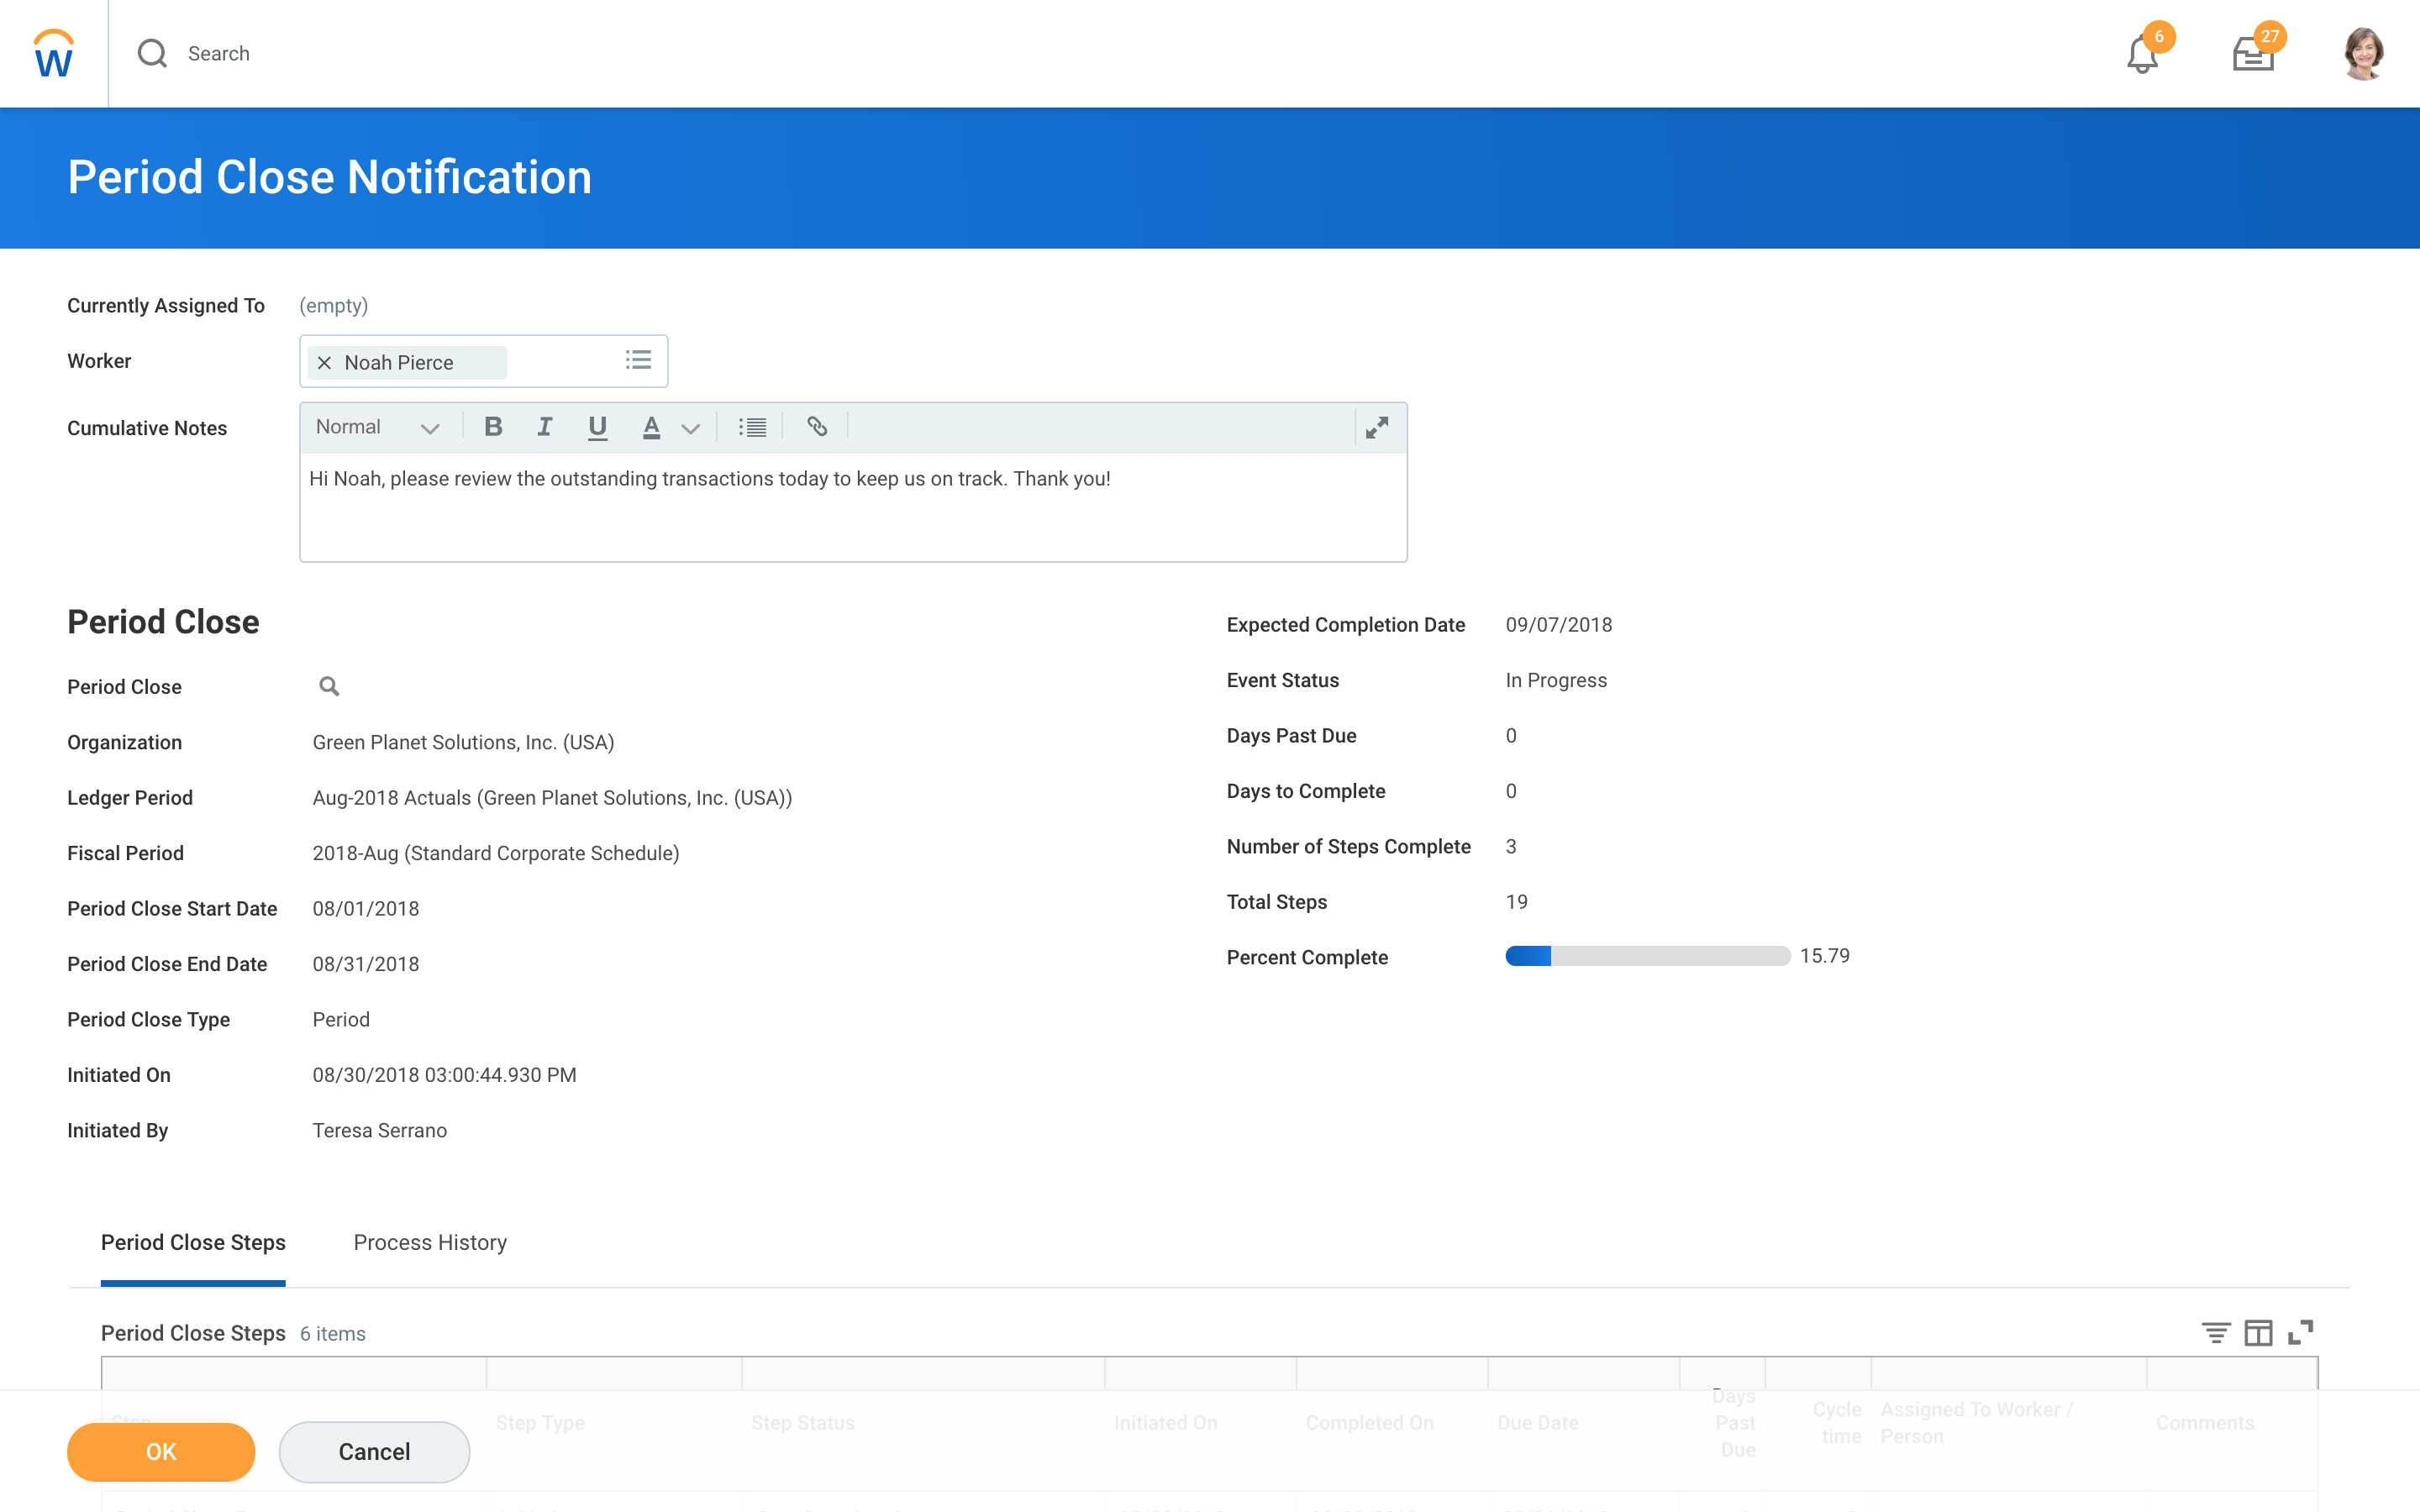Filter the Period Close Steps grid
Viewport: 2420px width, 1512px height.
2215,1332
